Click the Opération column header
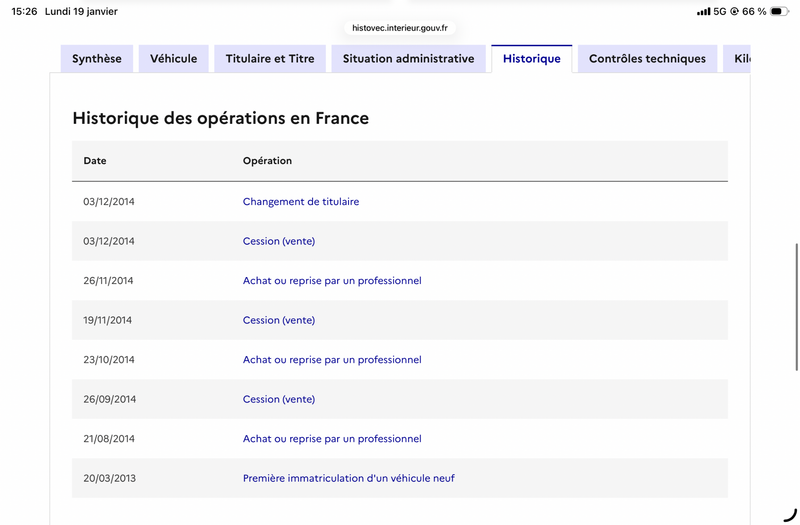 pos(267,161)
